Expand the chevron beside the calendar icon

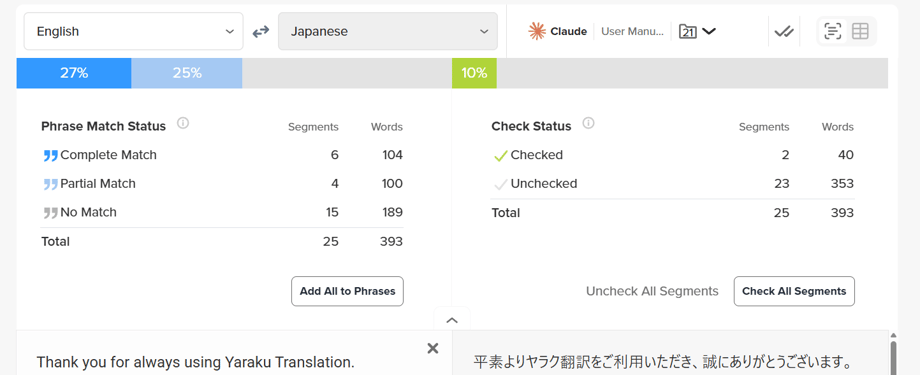click(x=709, y=31)
